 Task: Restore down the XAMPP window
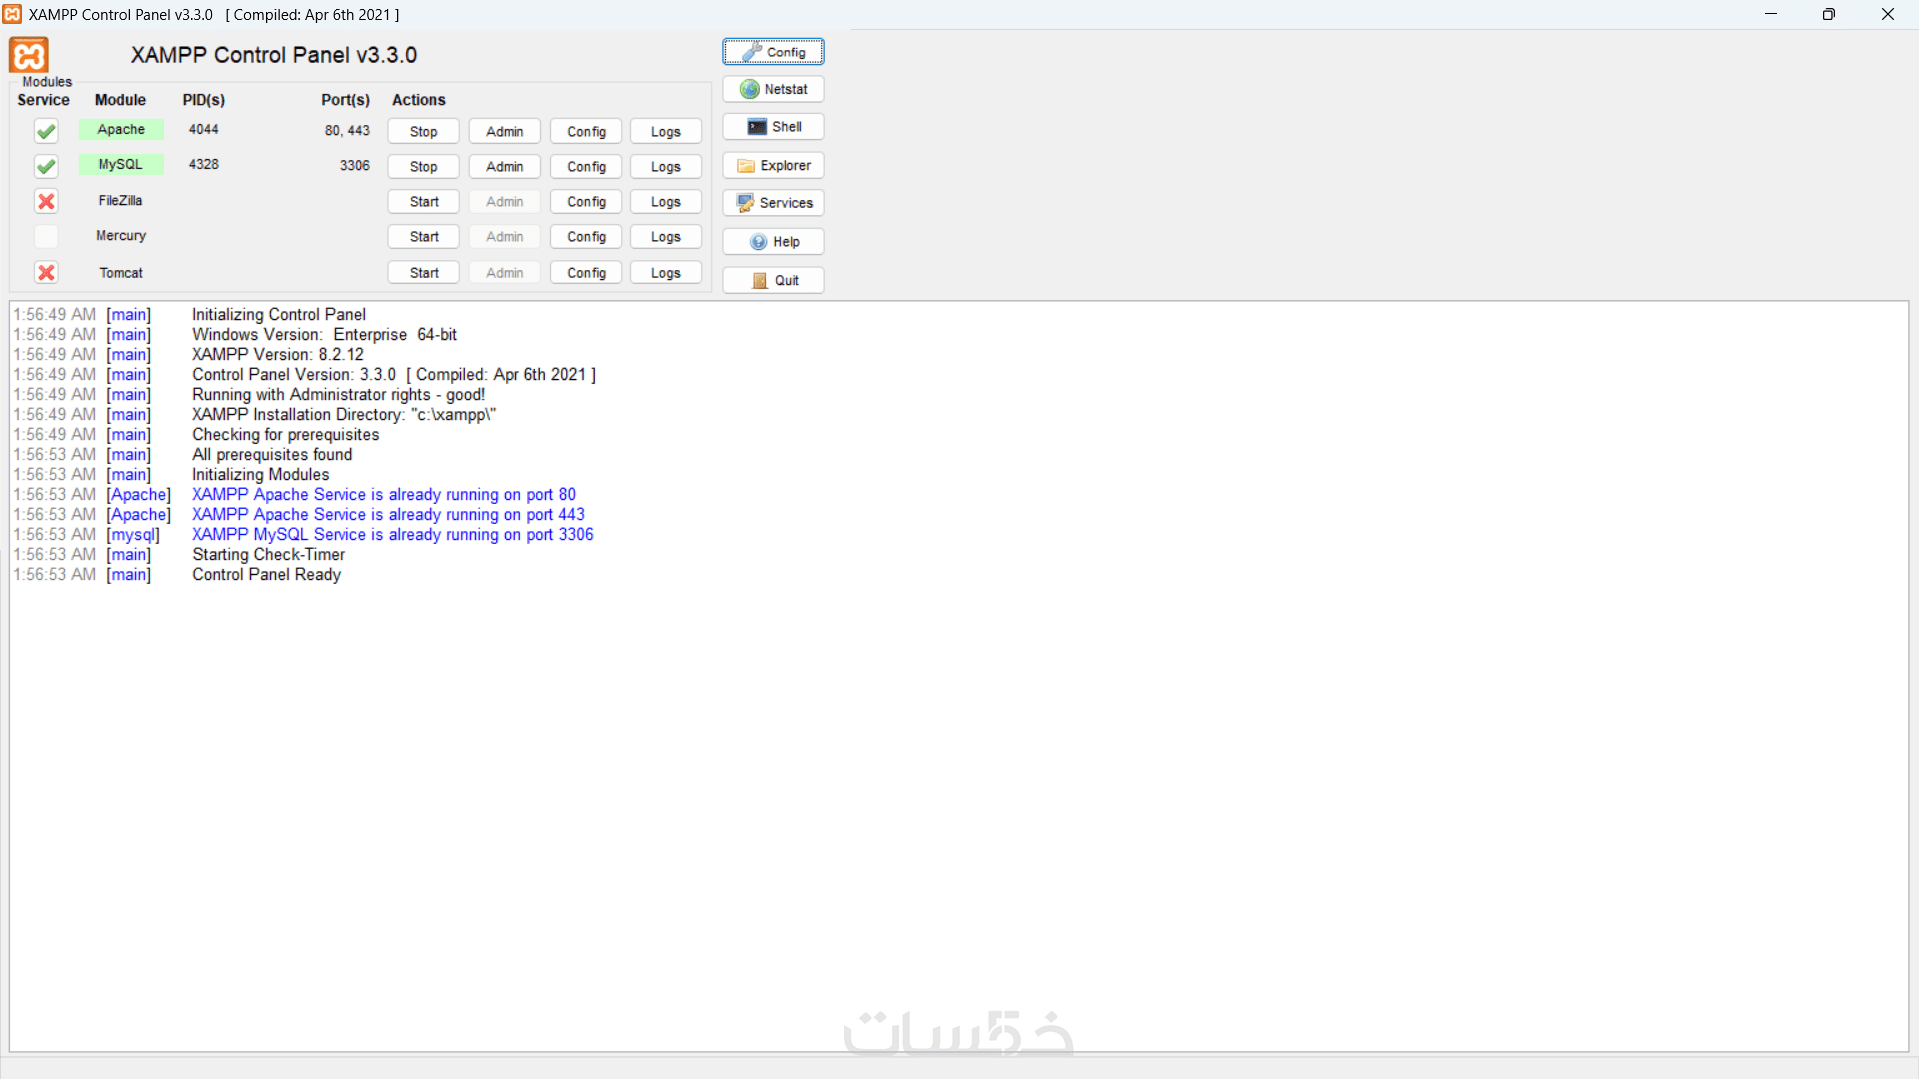click(x=1829, y=14)
